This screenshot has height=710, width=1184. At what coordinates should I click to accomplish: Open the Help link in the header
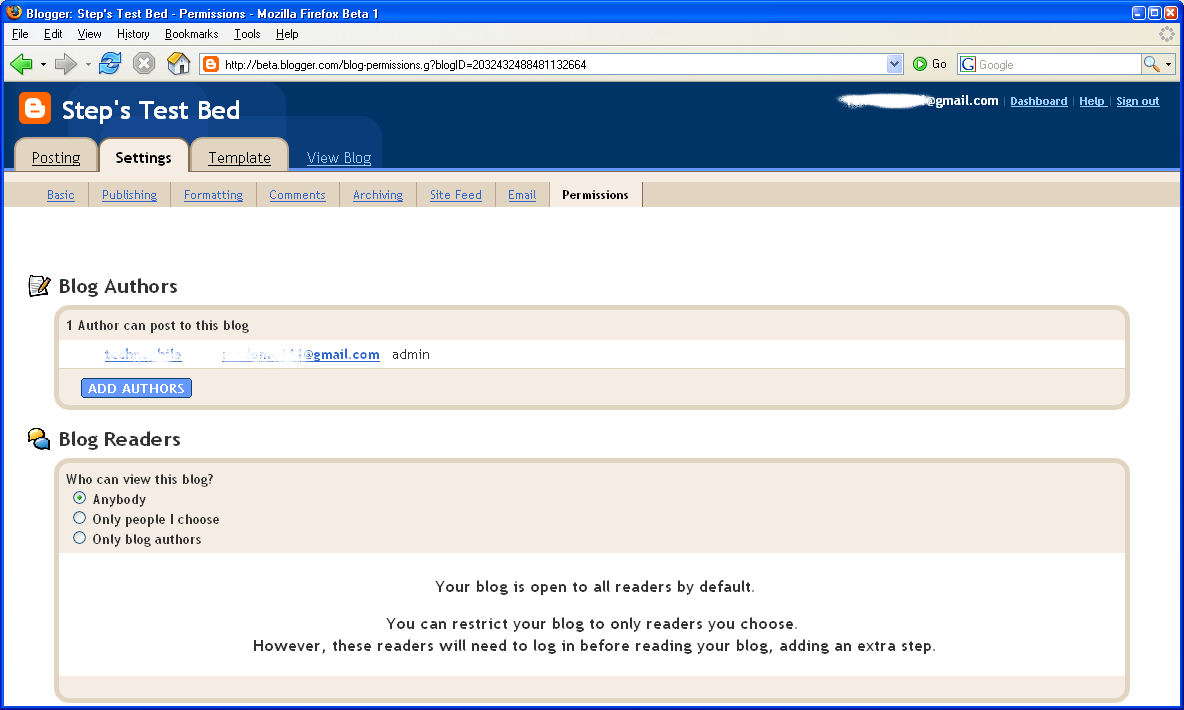tap(1093, 101)
